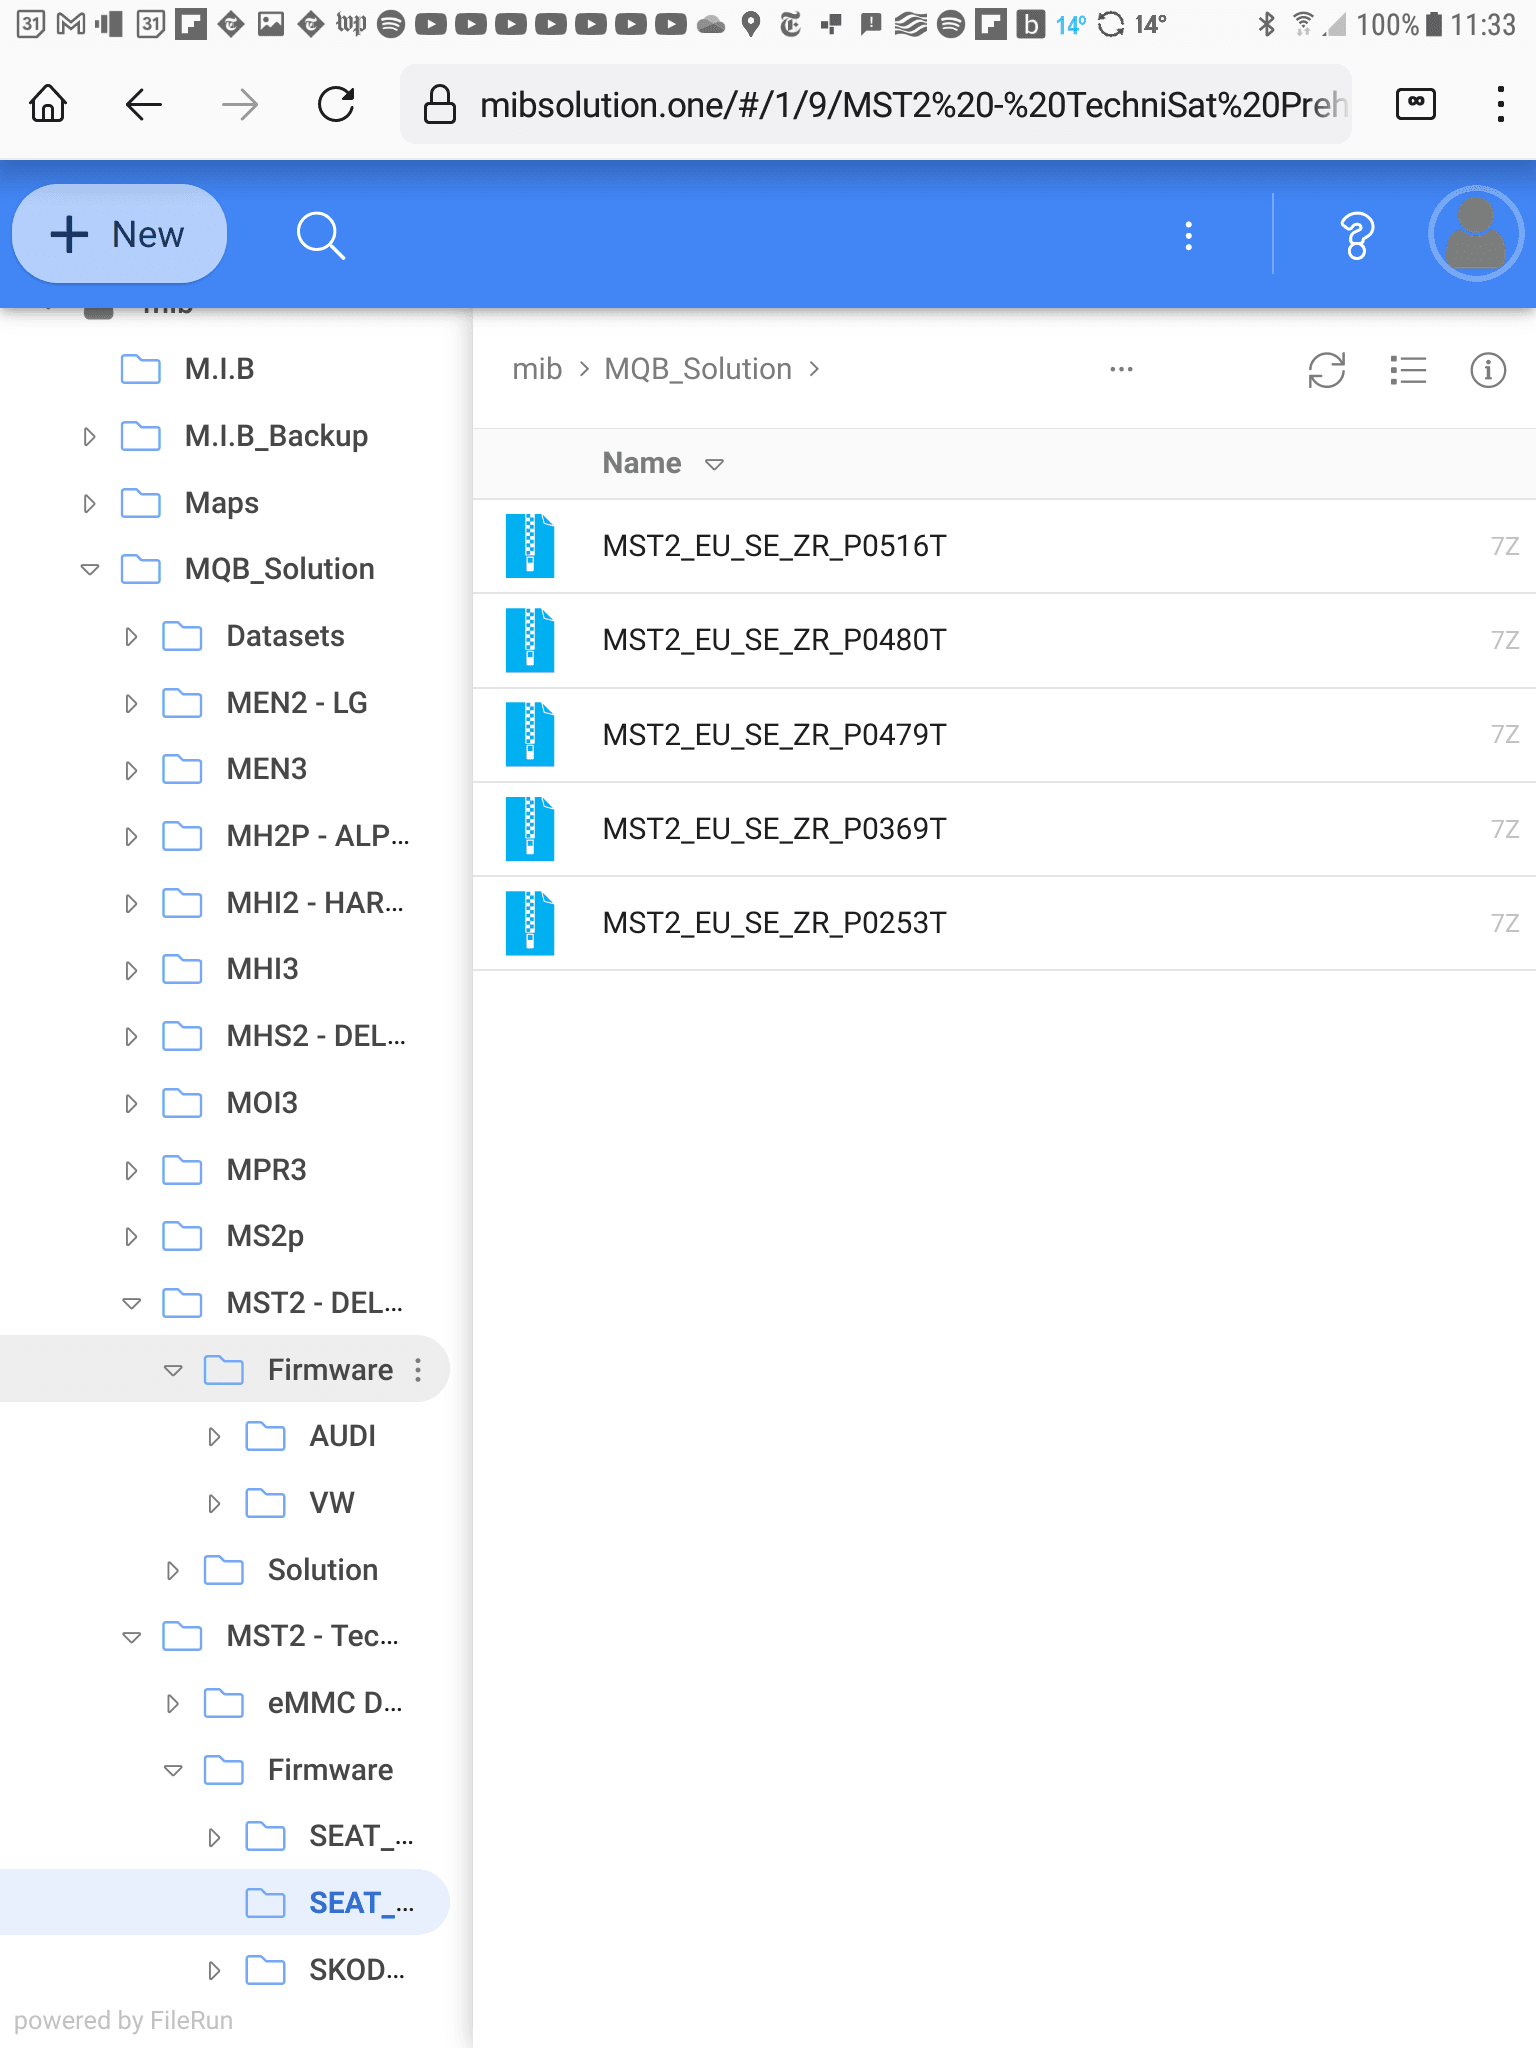
Task: Open the help question mark
Action: pyautogui.click(x=1356, y=236)
